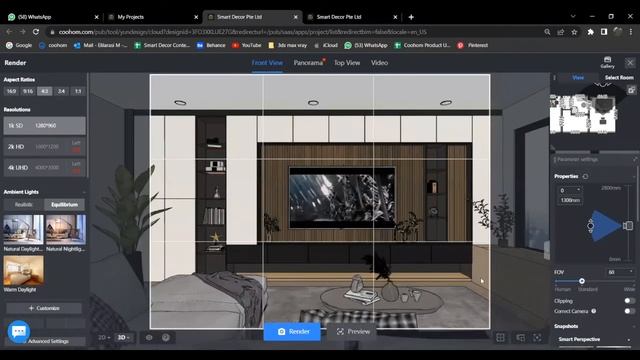Open the Behance bookmark
640x360 pixels.
211,45
